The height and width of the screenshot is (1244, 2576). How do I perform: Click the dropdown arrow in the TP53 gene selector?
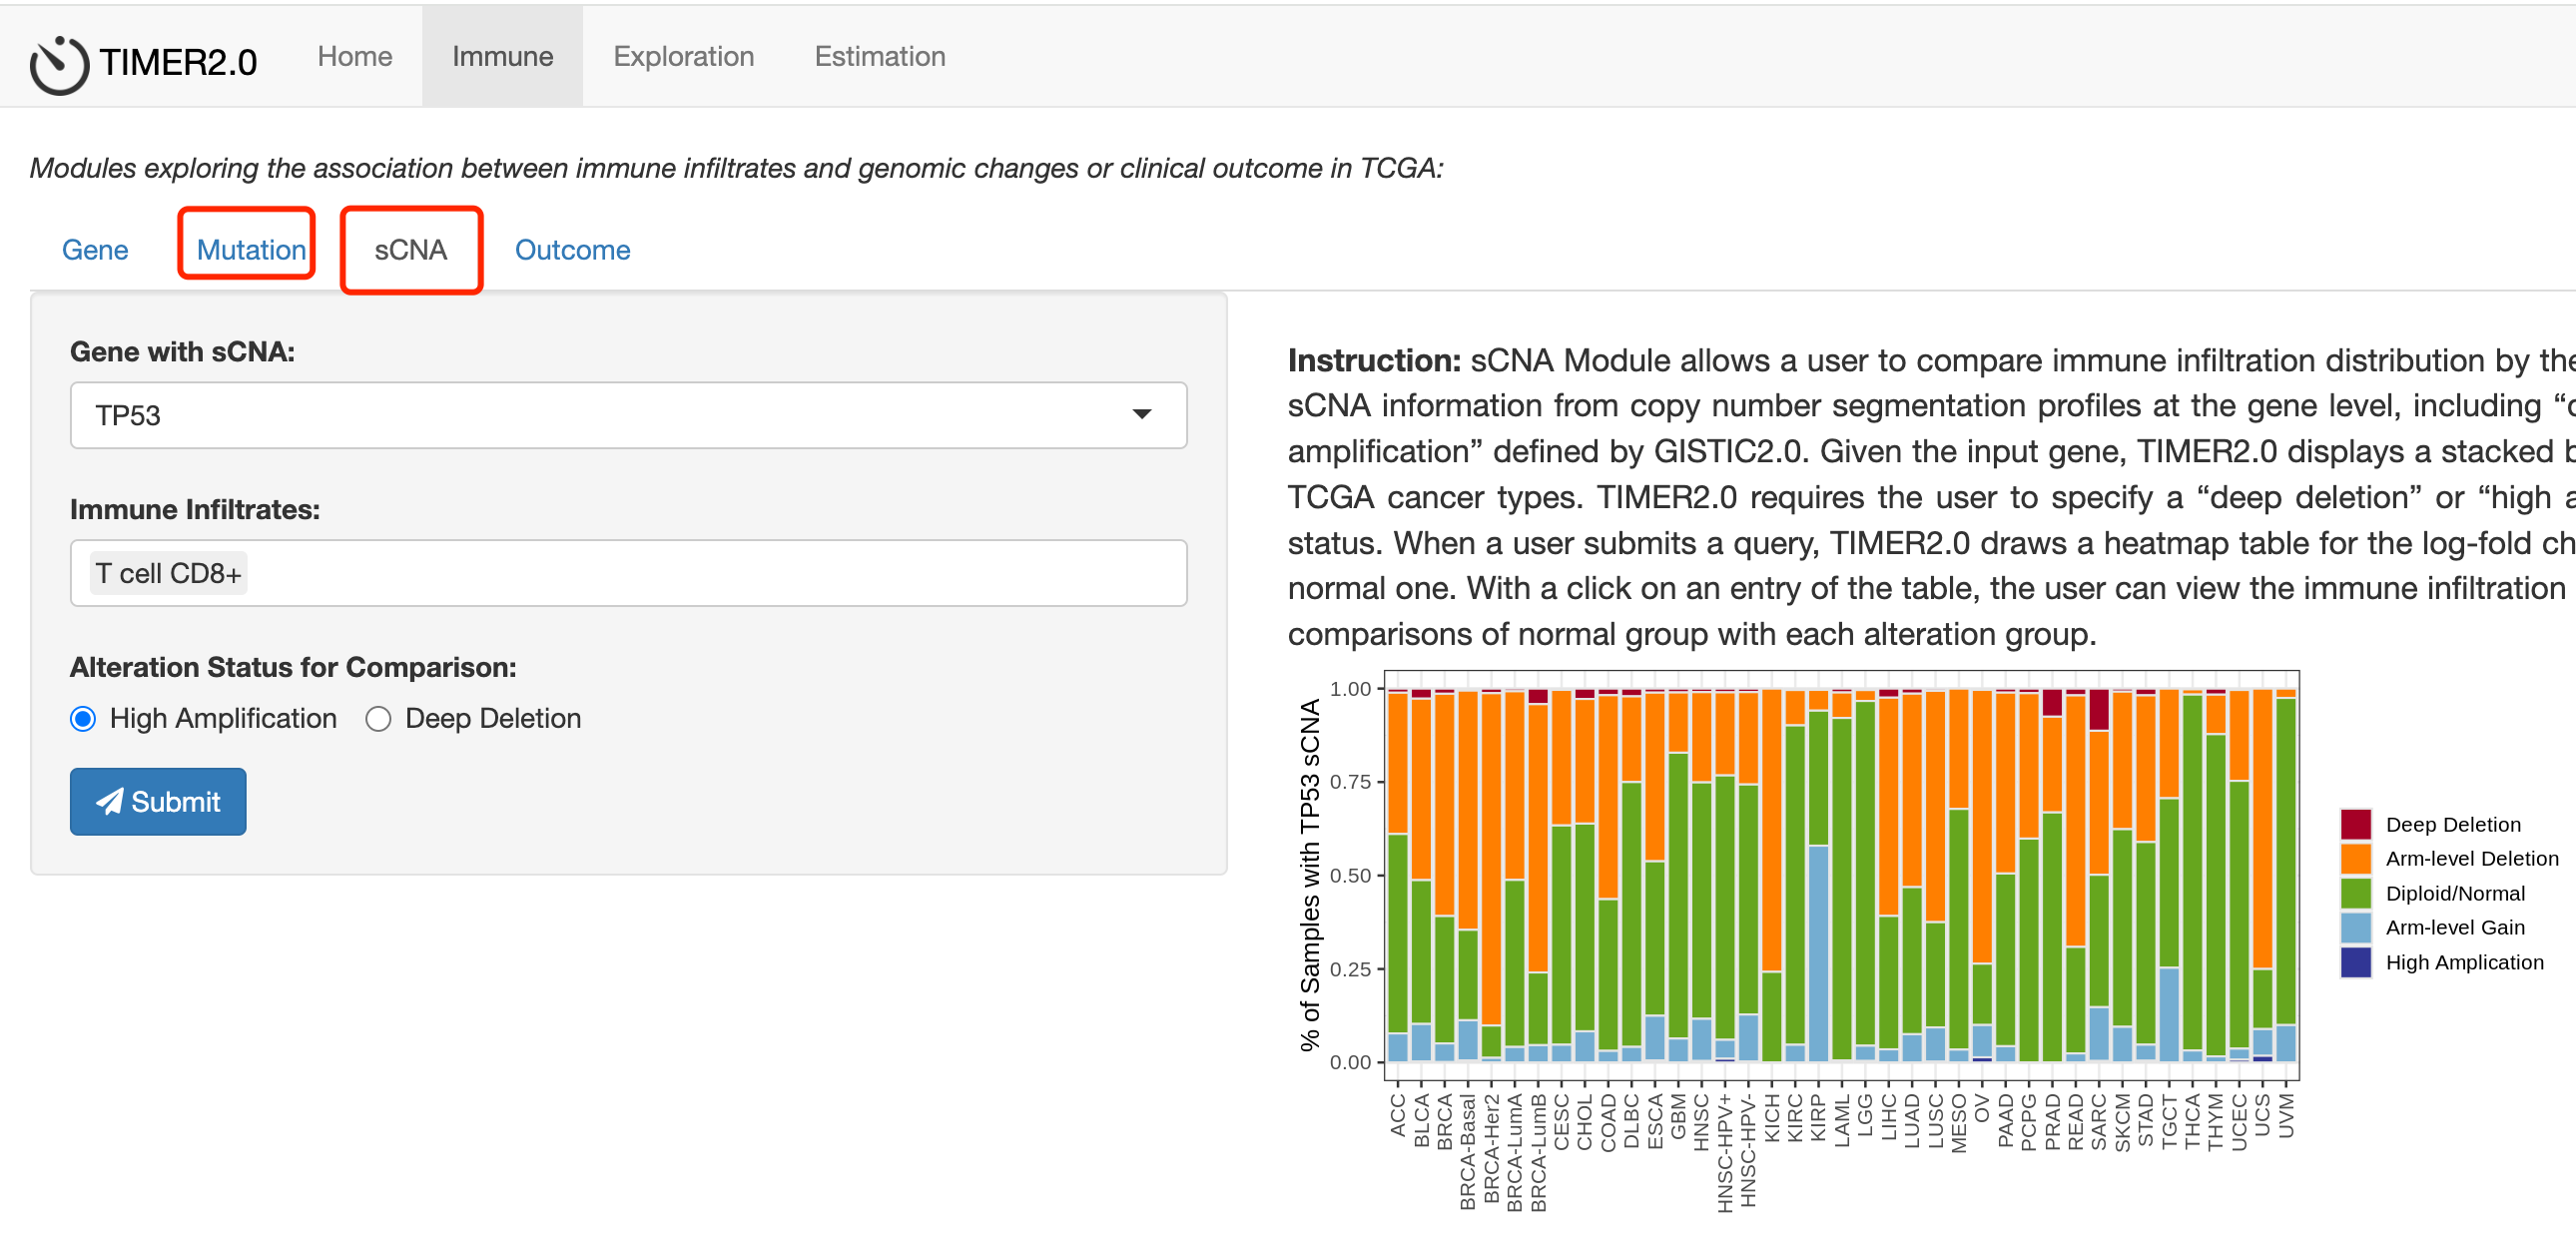pyautogui.click(x=1141, y=414)
